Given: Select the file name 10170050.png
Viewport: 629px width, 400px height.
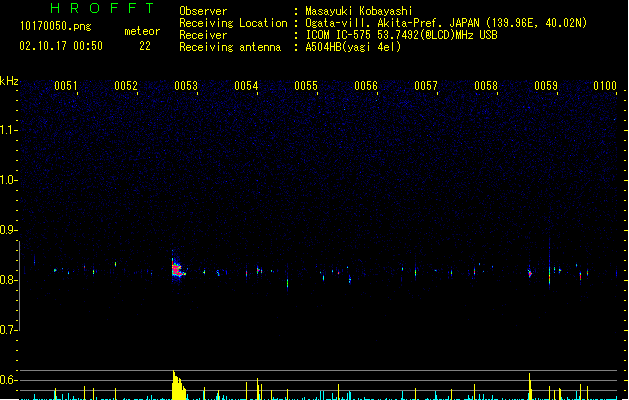Looking at the screenshot, I should (55, 26).
